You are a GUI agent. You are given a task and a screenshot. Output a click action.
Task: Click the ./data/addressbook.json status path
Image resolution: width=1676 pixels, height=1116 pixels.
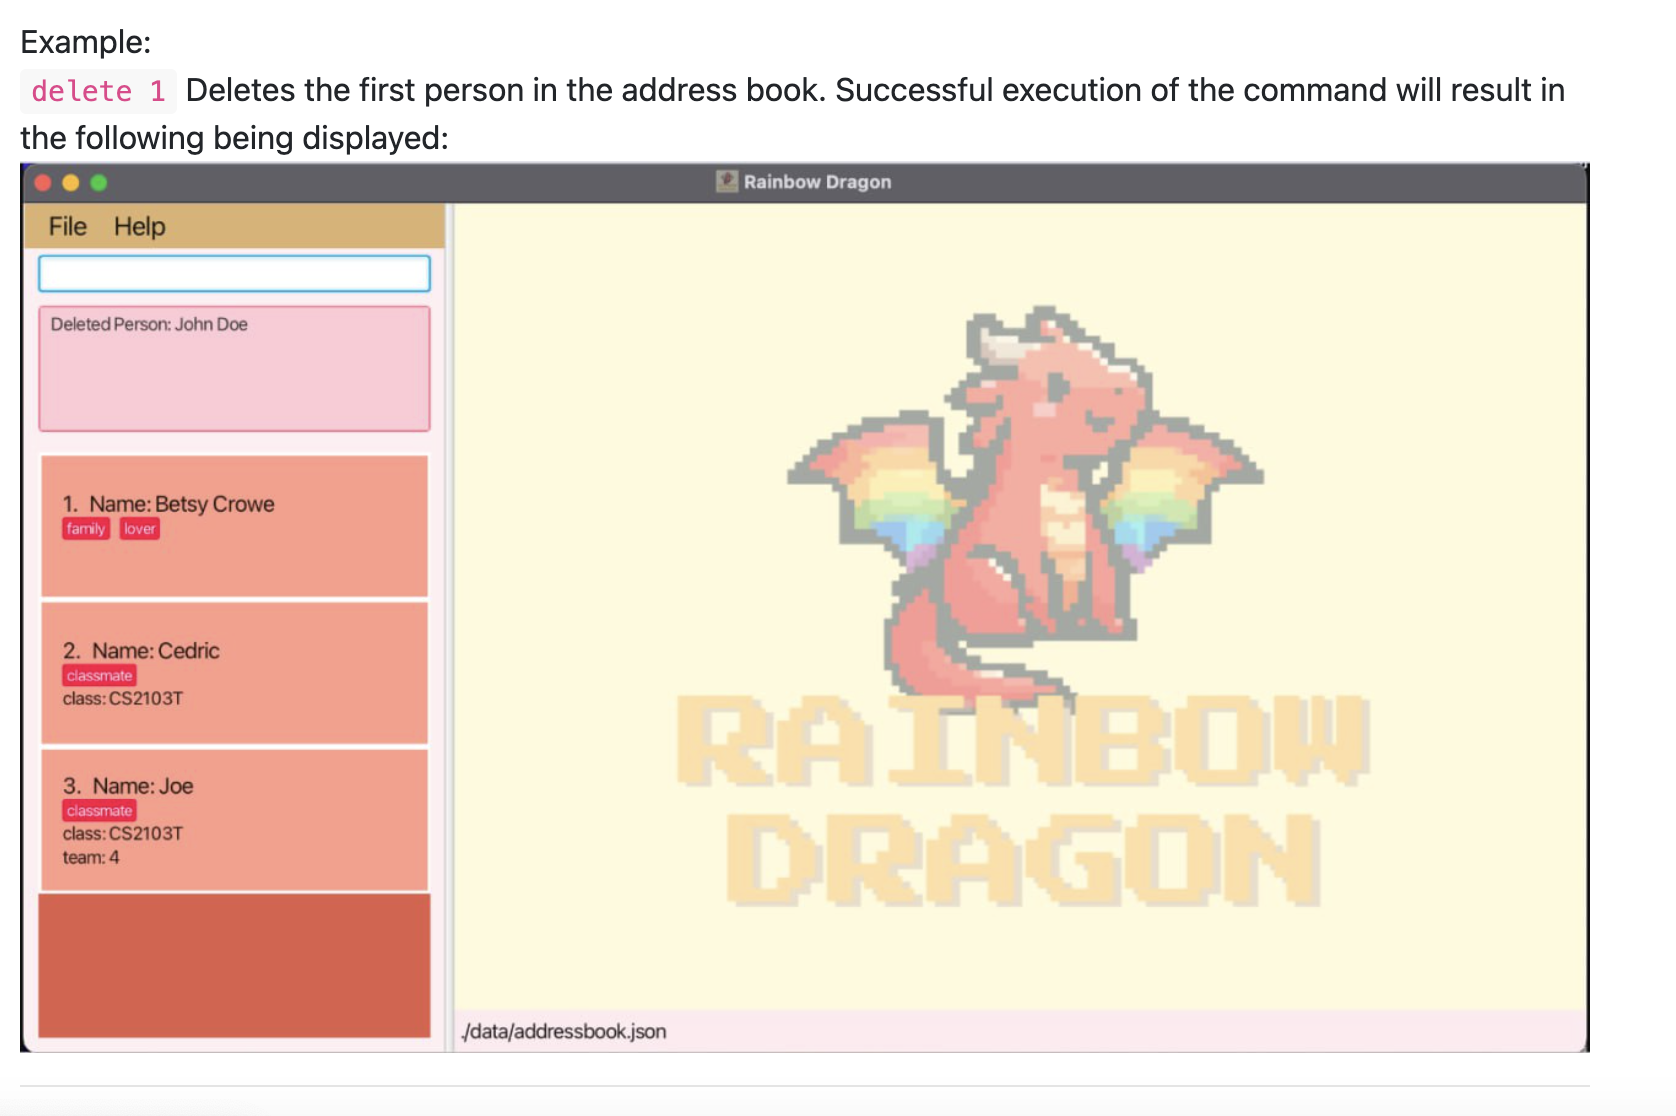[564, 1031]
